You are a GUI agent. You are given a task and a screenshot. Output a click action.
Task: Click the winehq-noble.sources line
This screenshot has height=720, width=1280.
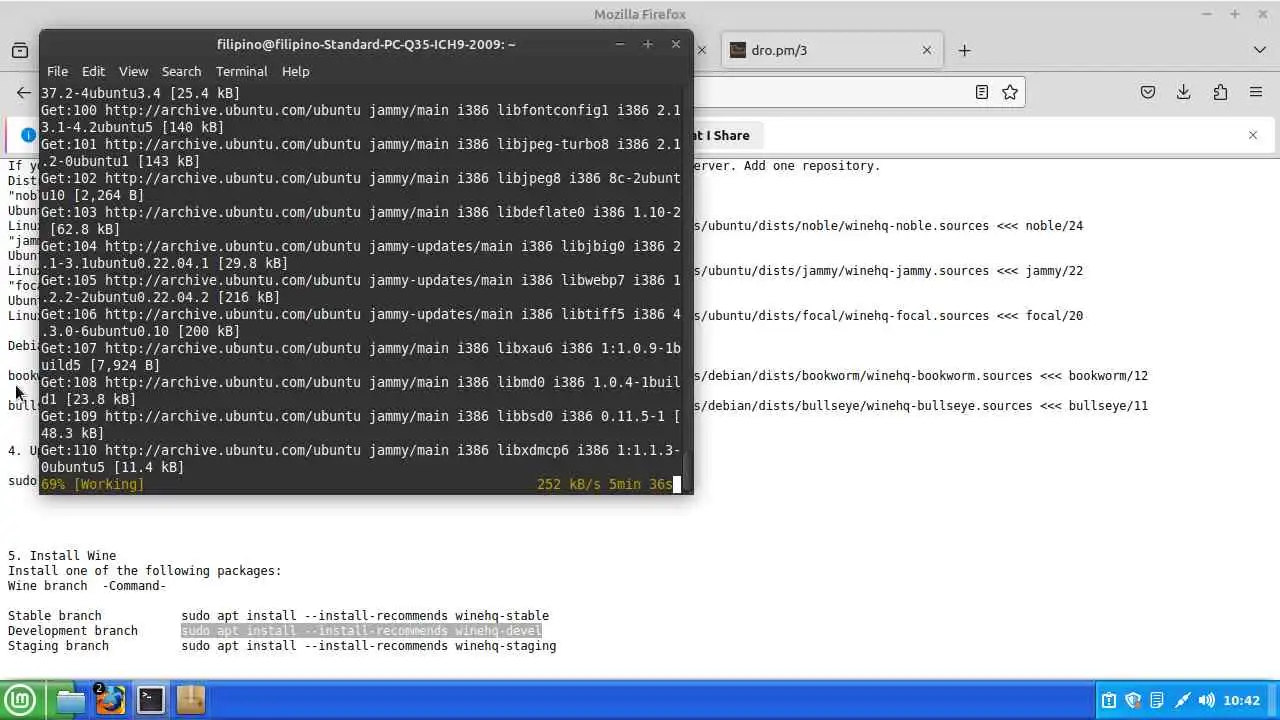pyautogui.click(x=888, y=226)
